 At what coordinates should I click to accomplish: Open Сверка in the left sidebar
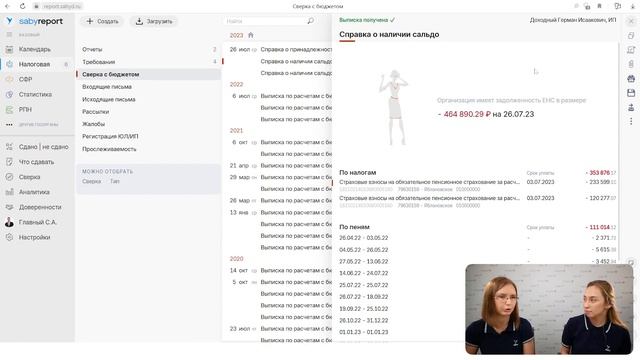click(29, 177)
